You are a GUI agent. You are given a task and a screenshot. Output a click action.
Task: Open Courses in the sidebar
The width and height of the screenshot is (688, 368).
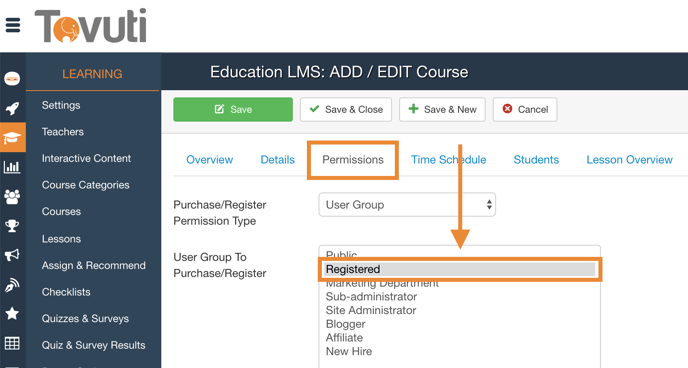coord(61,211)
